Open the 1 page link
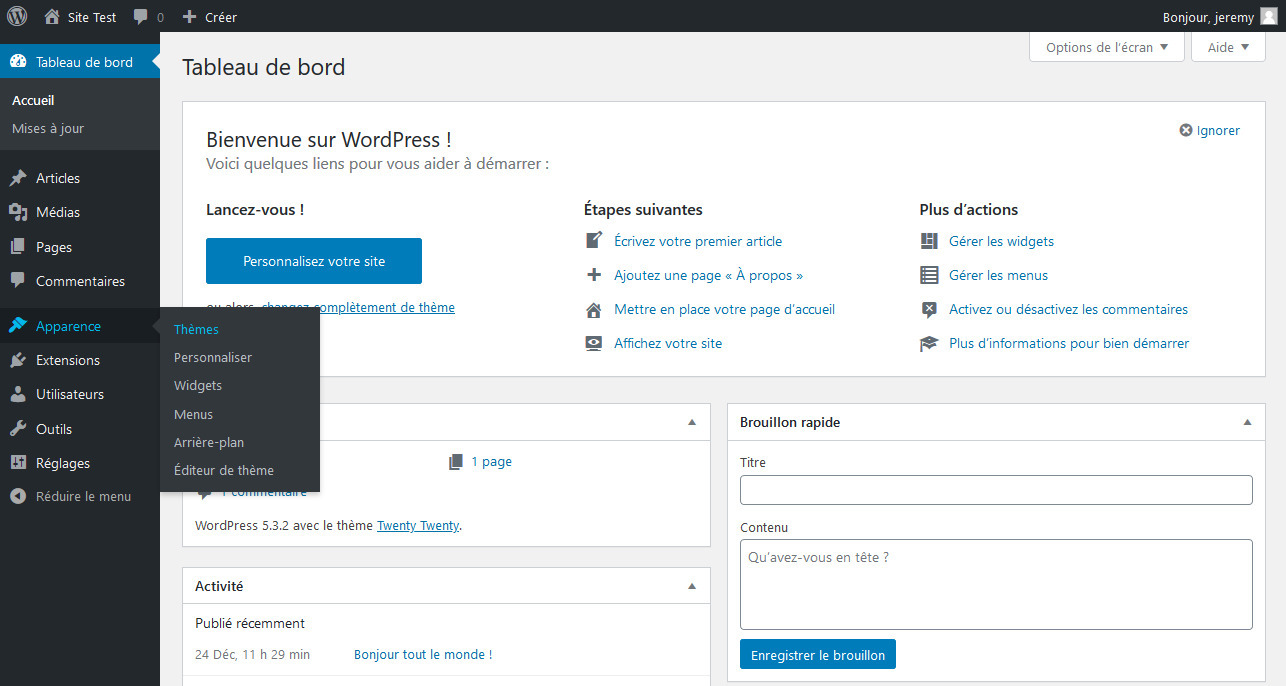1286x686 pixels. [491, 461]
